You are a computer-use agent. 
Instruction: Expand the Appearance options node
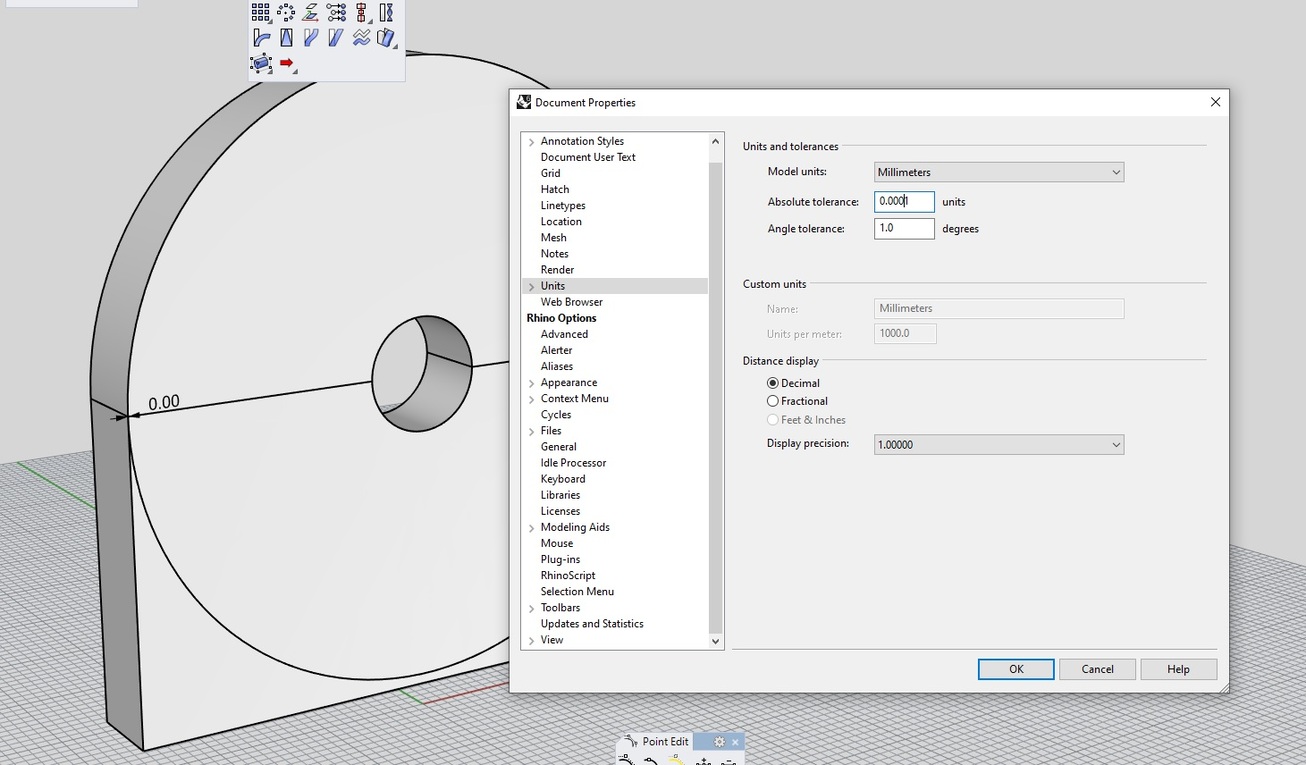[x=531, y=383]
